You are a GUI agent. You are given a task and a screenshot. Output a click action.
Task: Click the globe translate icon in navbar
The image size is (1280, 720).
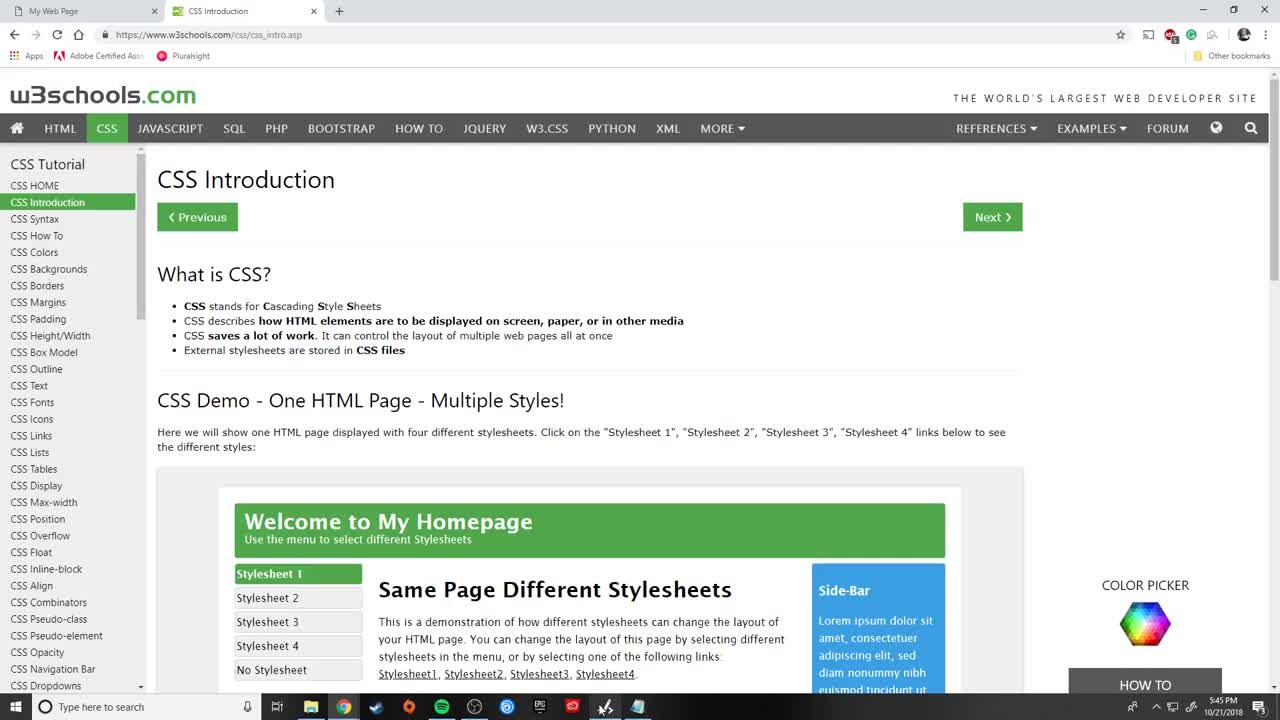pyautogui.click(x=1216, y=128)
